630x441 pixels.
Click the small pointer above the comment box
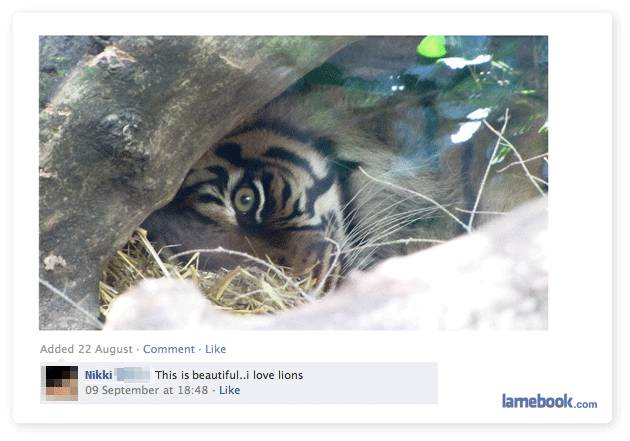coord(61,360)
